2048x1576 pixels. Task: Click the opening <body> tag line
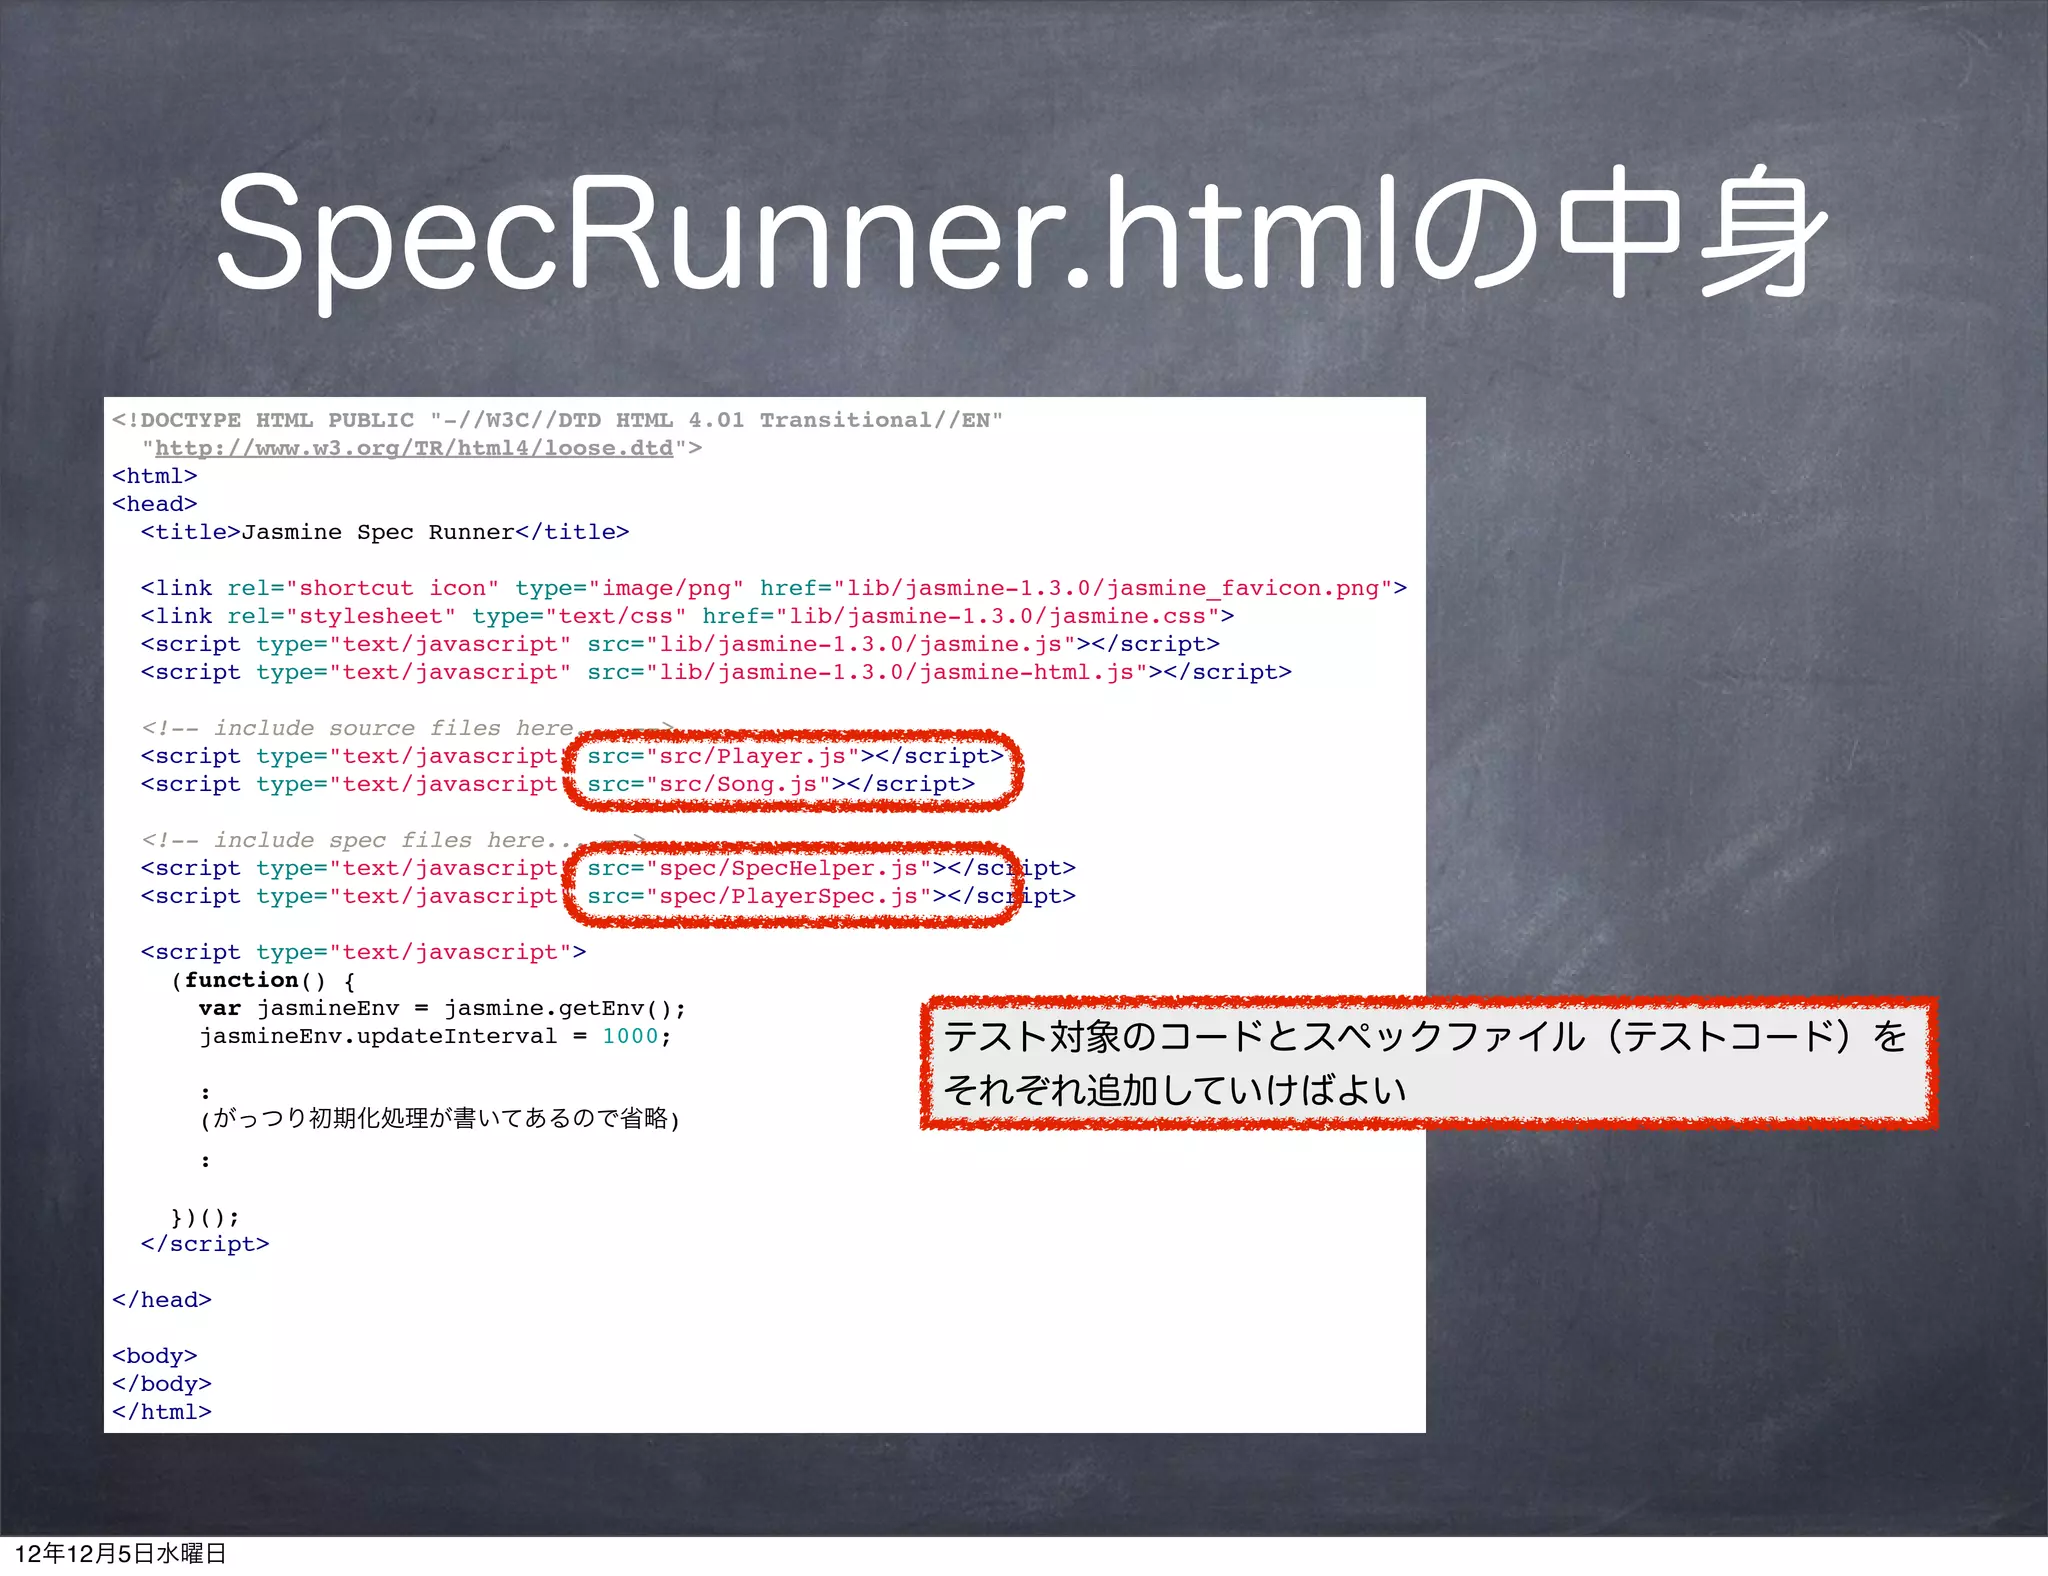[155, 1356]
